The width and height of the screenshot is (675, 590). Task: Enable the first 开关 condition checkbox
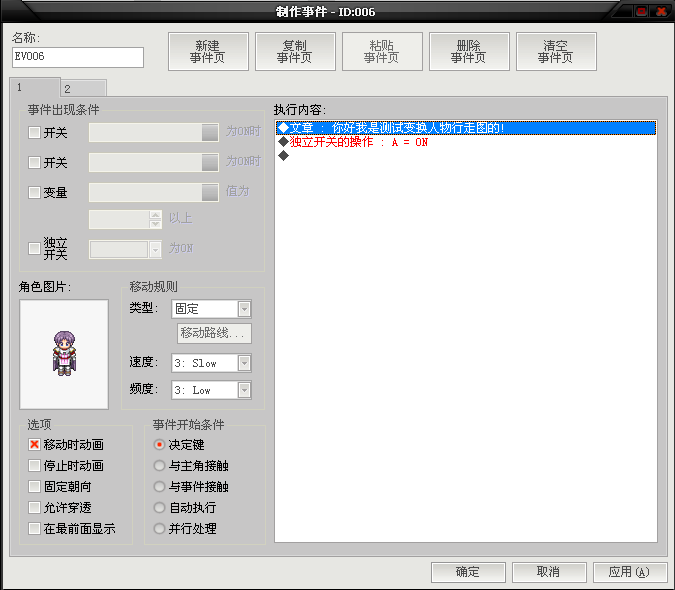34,133
